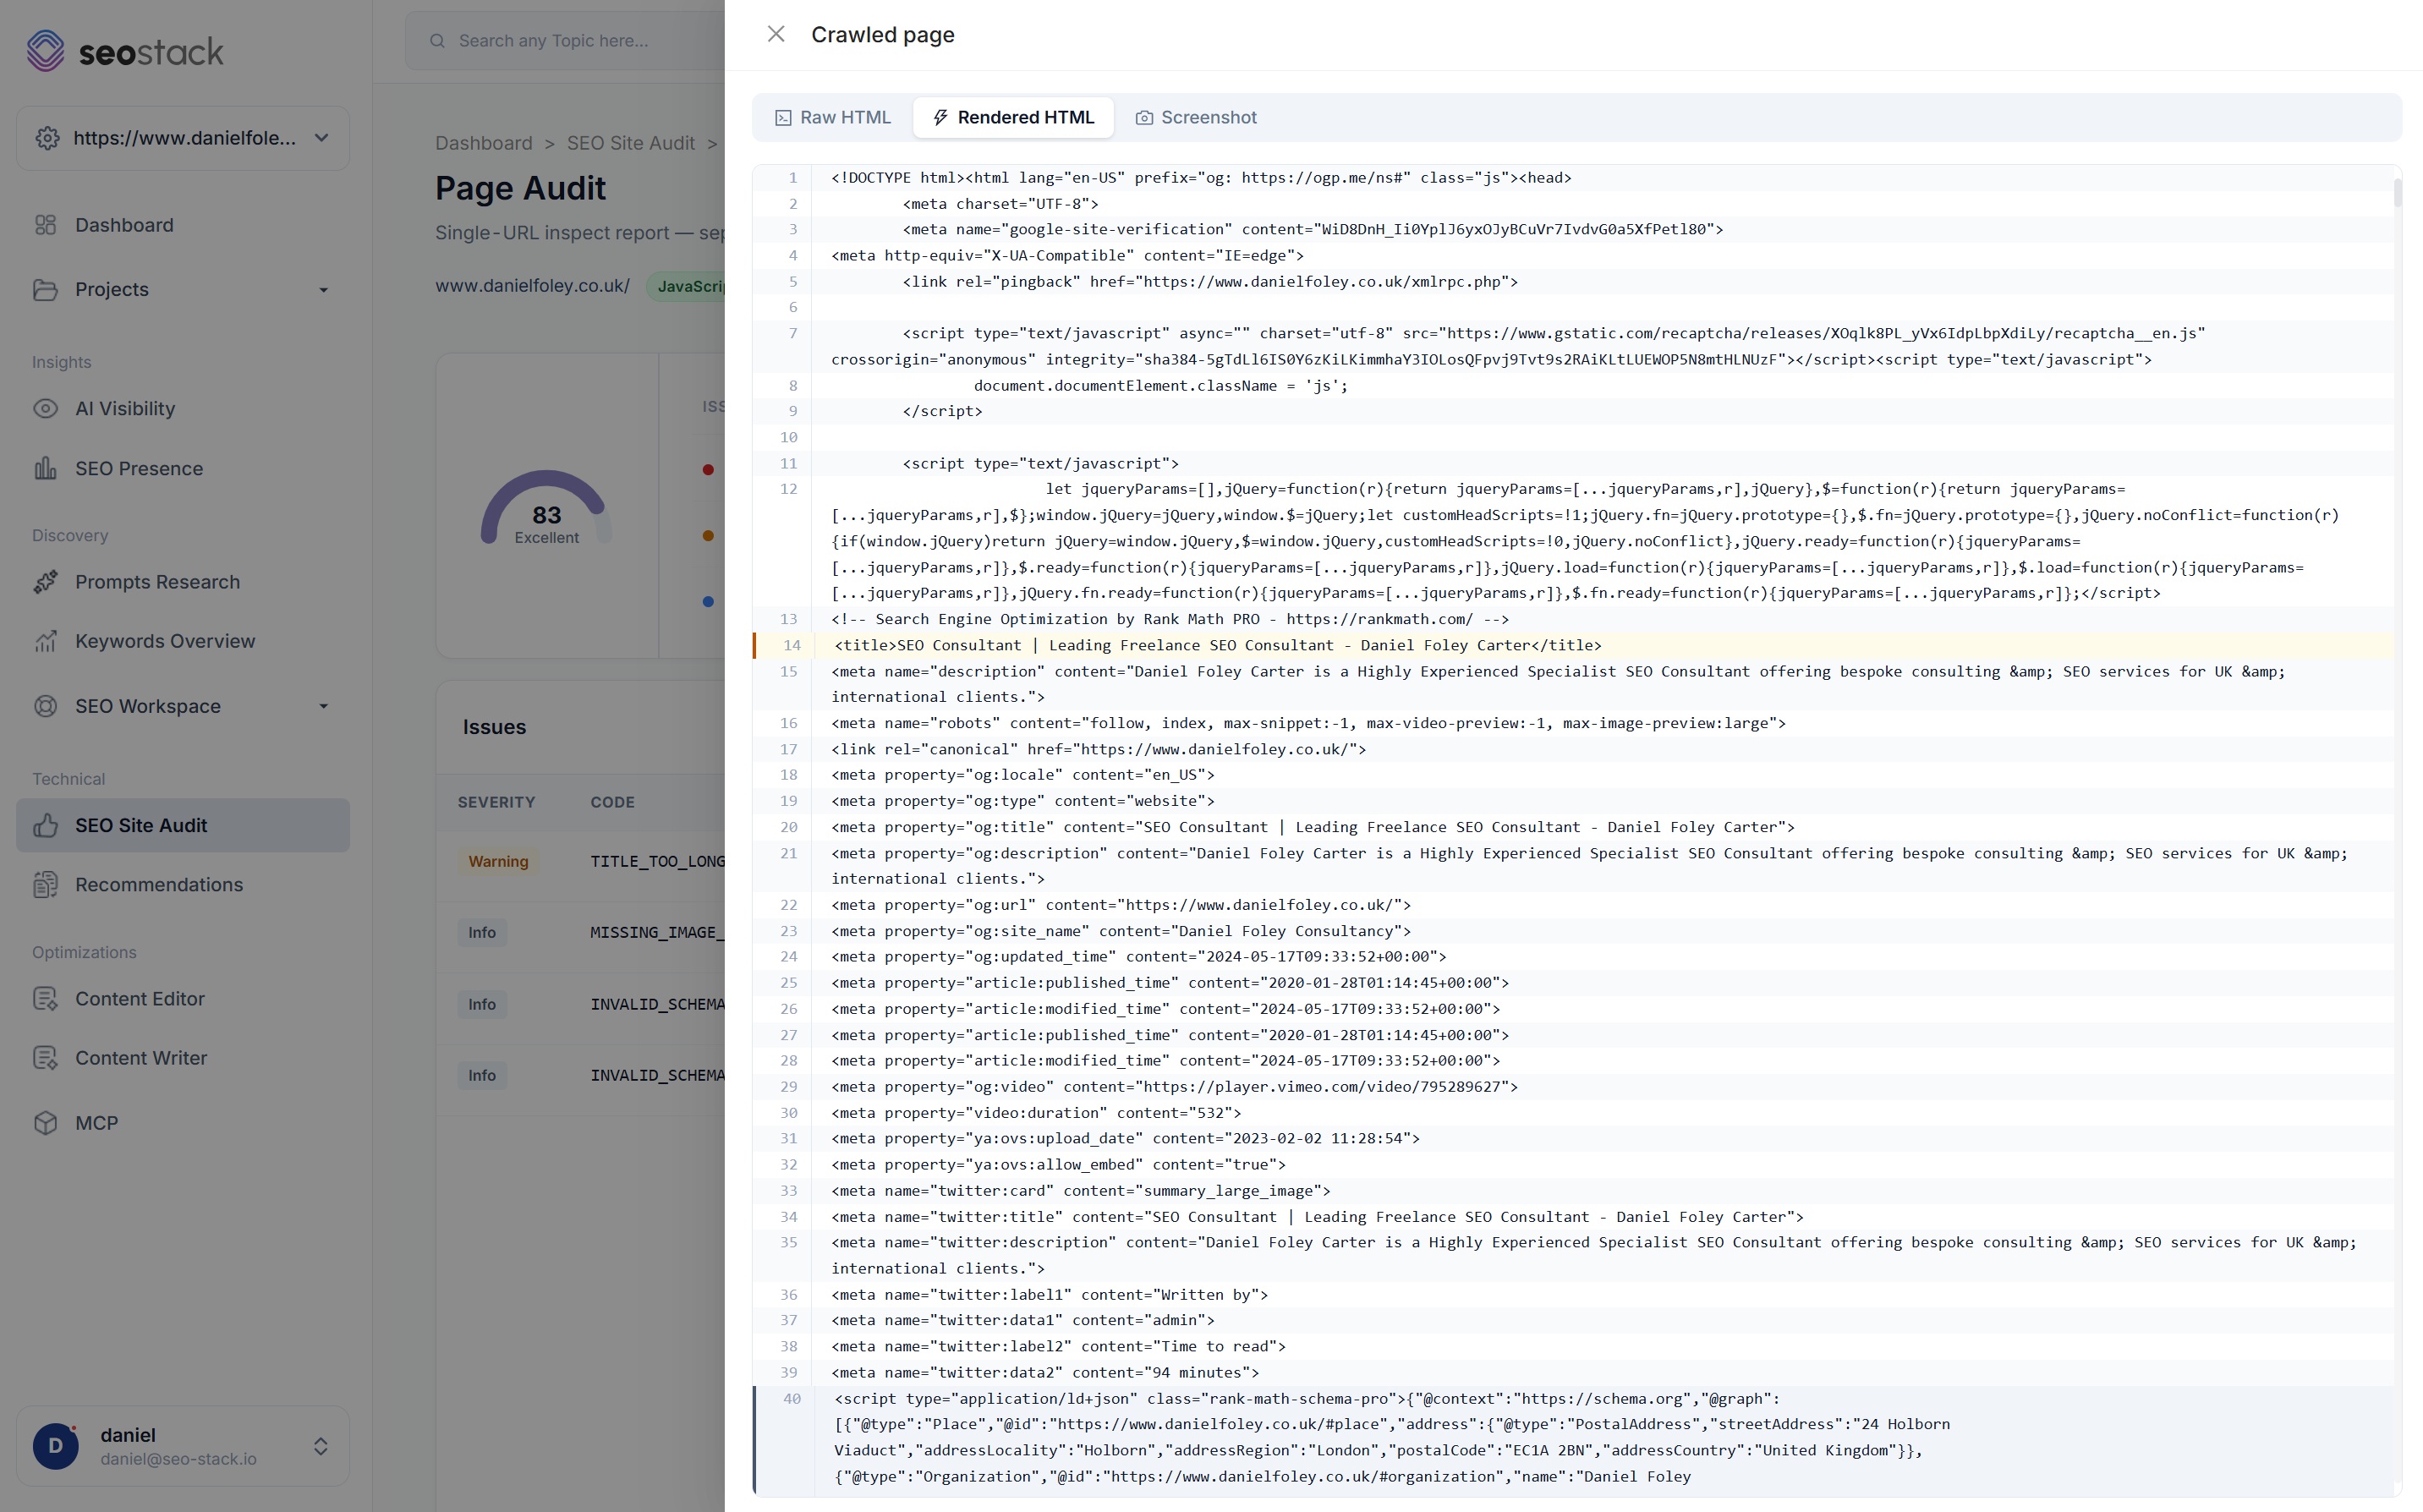Click the www.danielfoley.co.uk/ URL text
Viewport: 2423px width, 1512px height.
[x=533, y=286]
